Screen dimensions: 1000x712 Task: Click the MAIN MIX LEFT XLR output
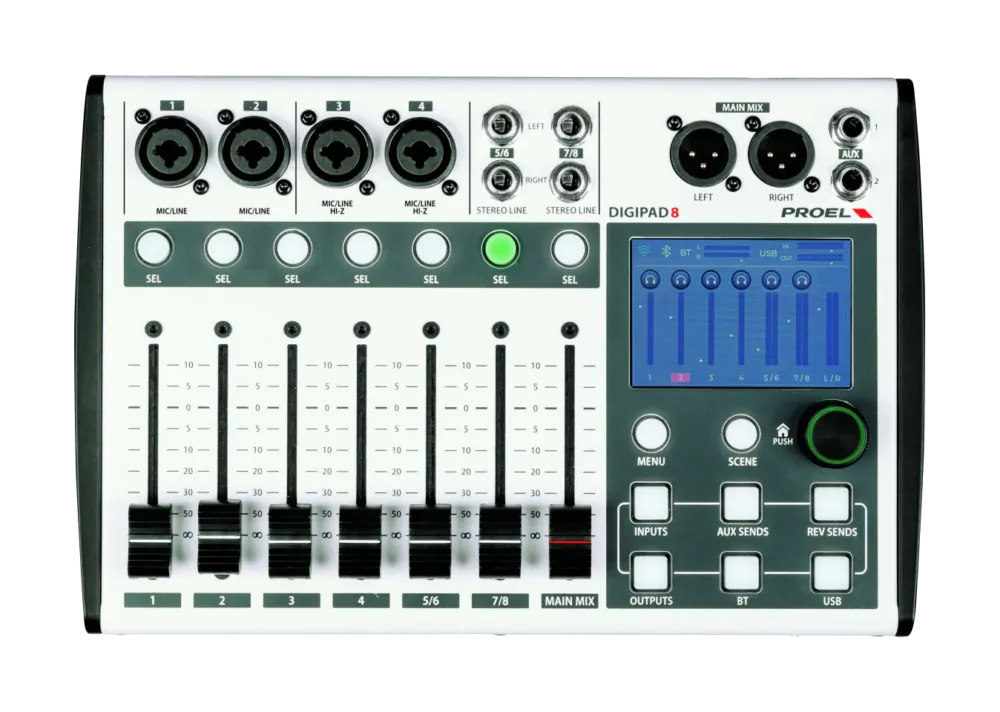pyautogui.click(x=703, y=153)
